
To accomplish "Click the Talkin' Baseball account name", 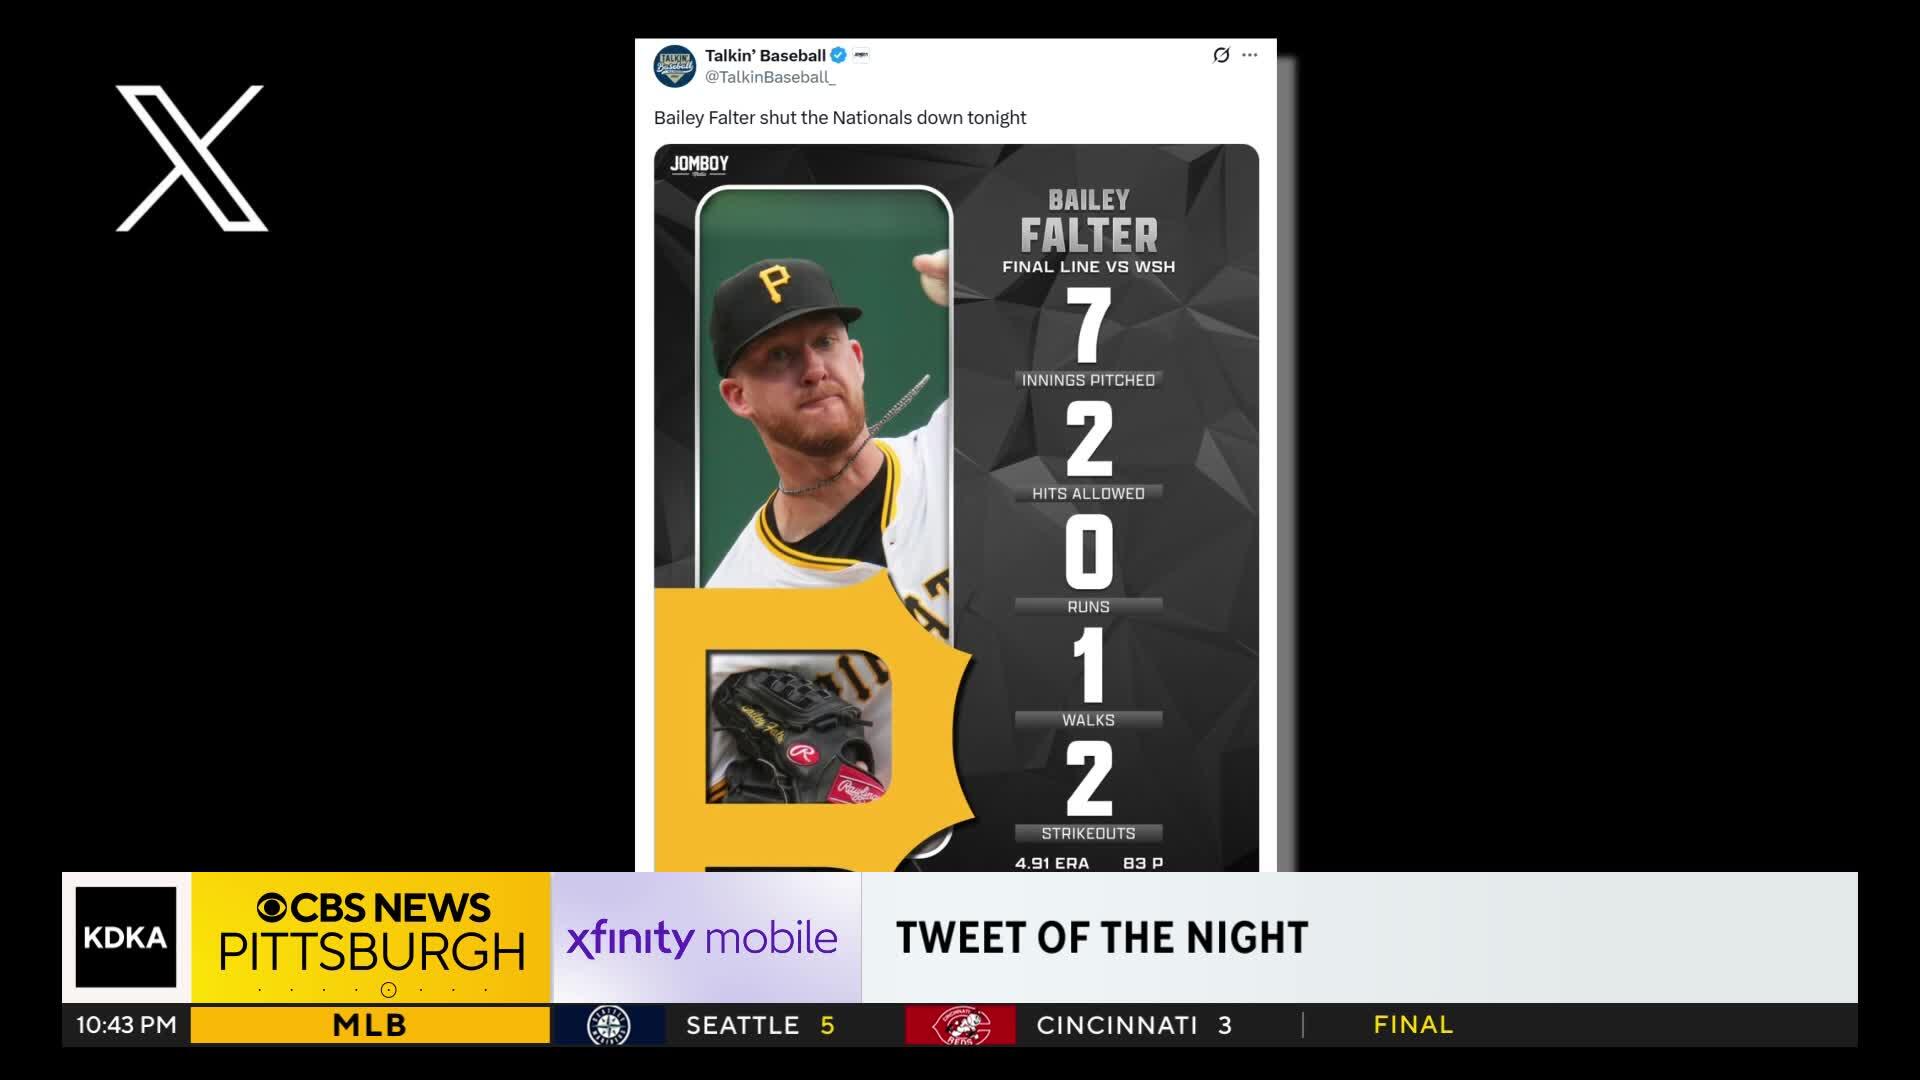I will 765,55.
